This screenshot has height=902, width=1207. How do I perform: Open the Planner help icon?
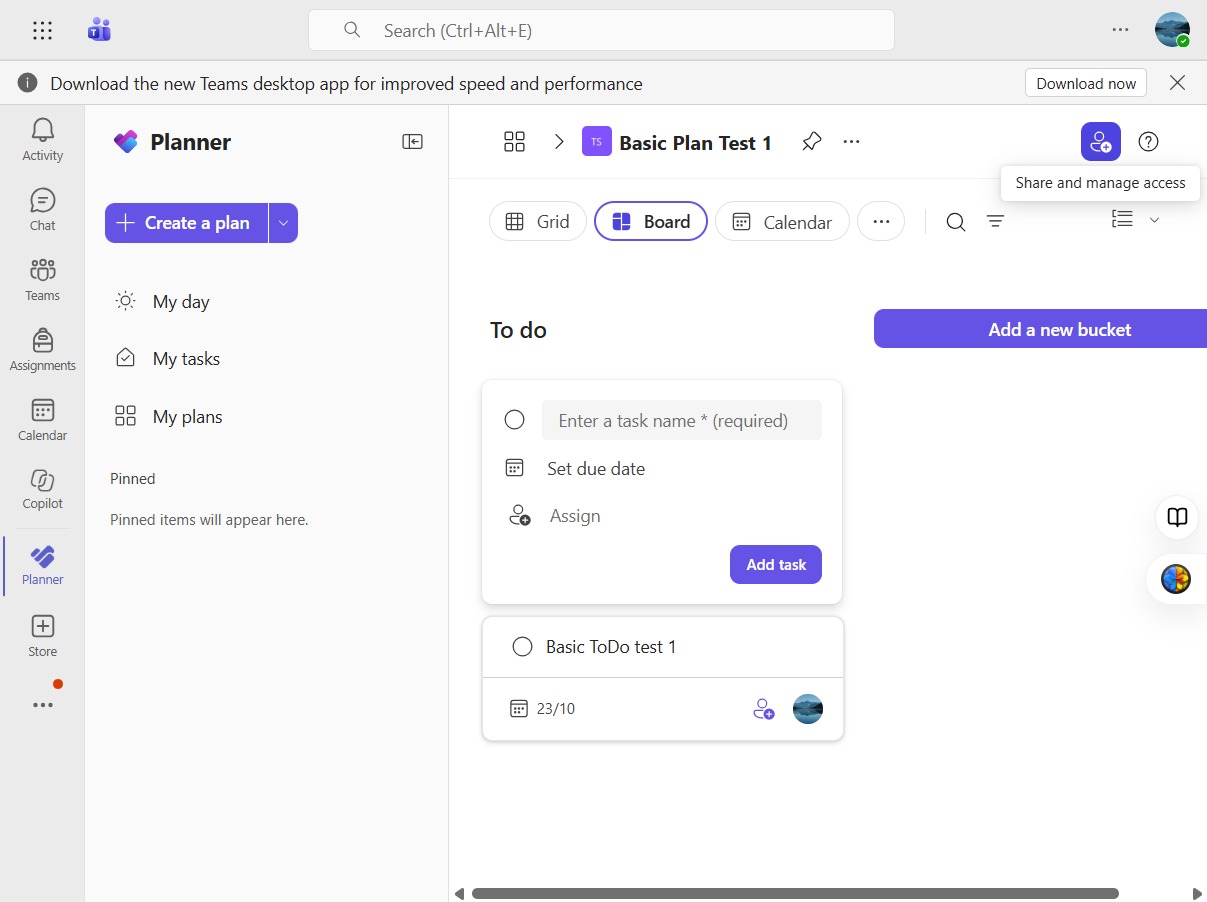coord(1149,142)
